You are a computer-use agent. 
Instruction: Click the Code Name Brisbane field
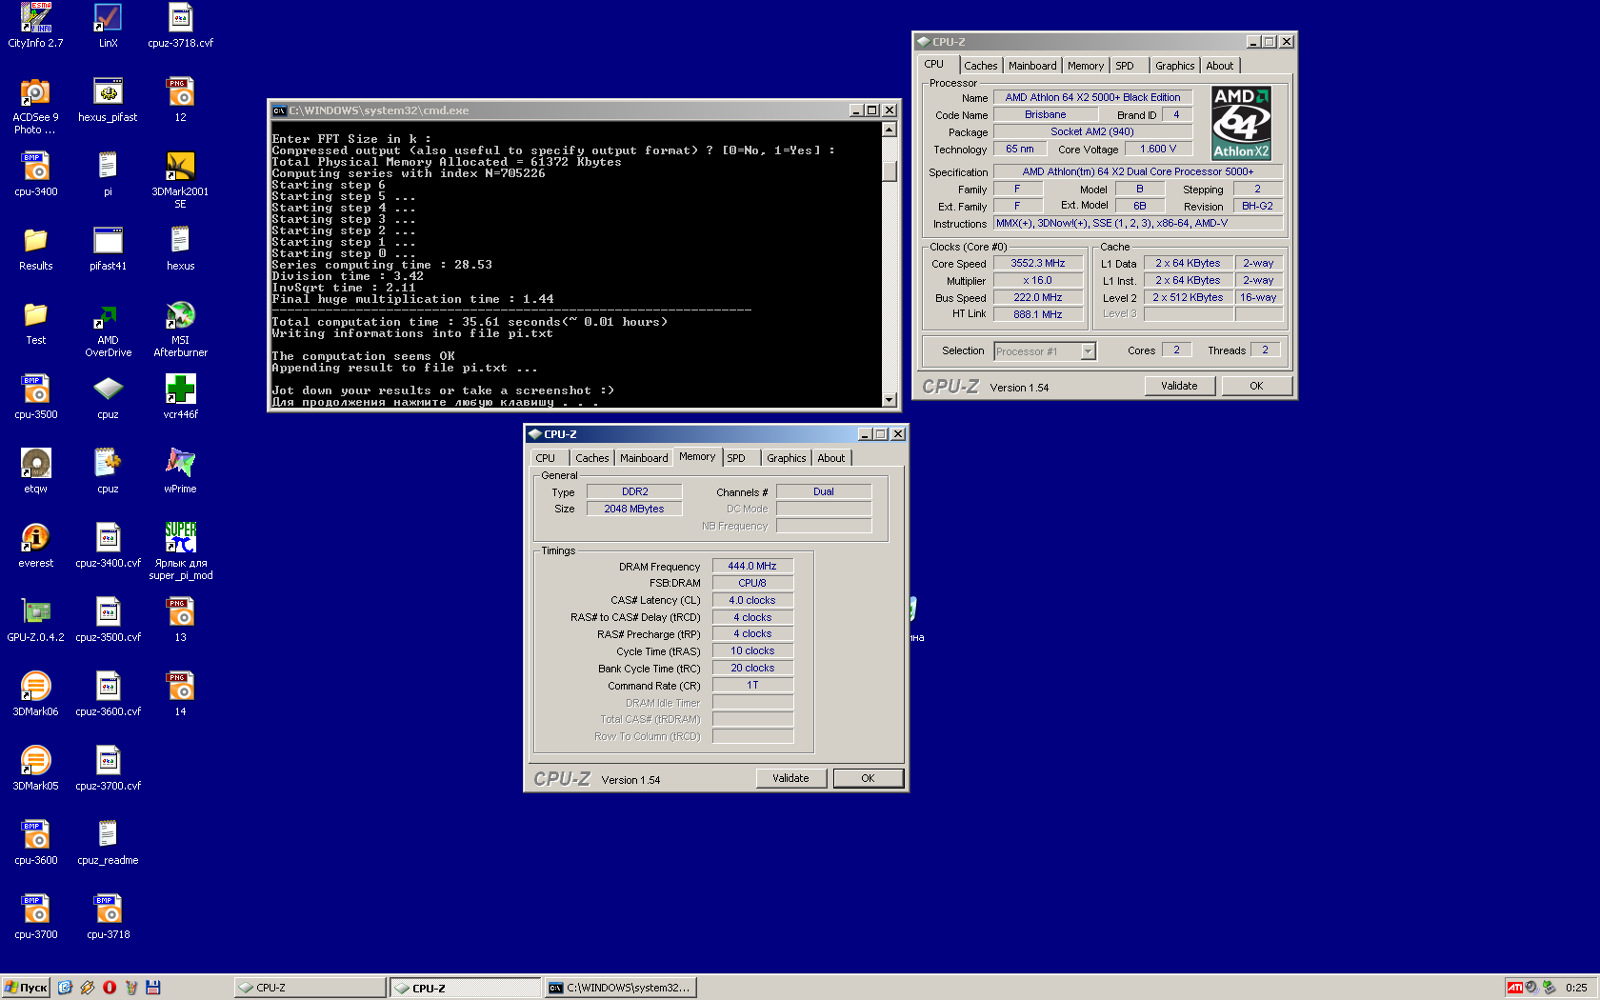tap(1045, 115)
